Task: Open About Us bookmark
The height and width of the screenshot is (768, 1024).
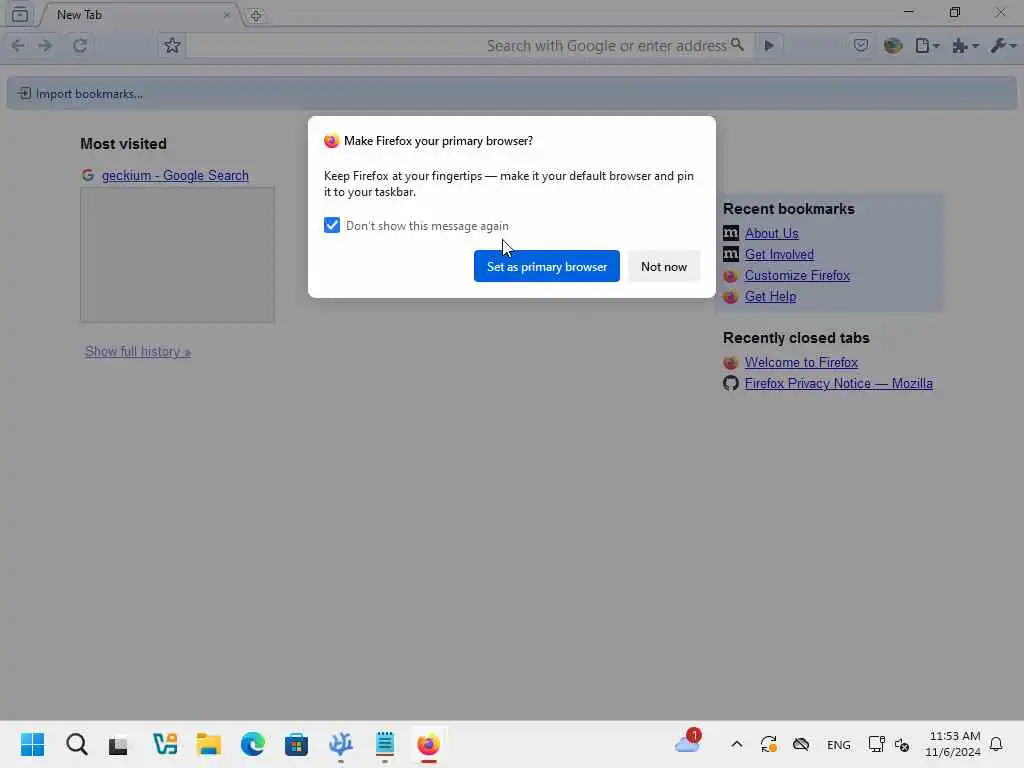Action: click(771, 233)
